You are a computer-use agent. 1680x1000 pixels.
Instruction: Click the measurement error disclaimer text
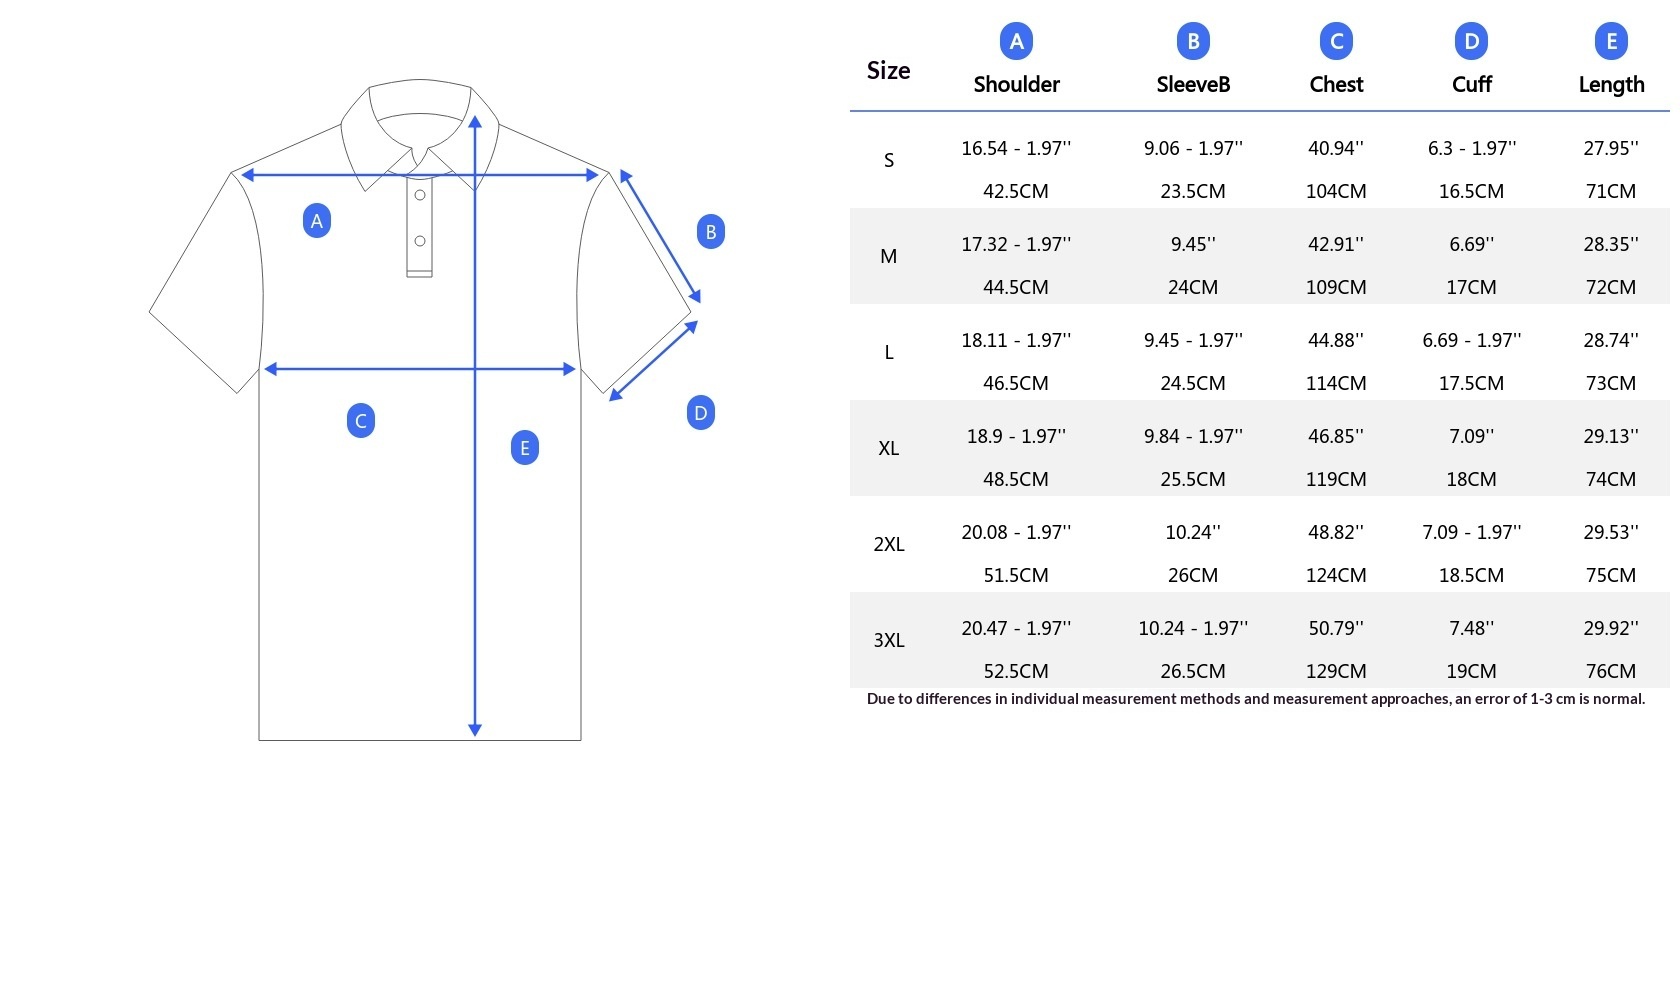point(1256,699)
